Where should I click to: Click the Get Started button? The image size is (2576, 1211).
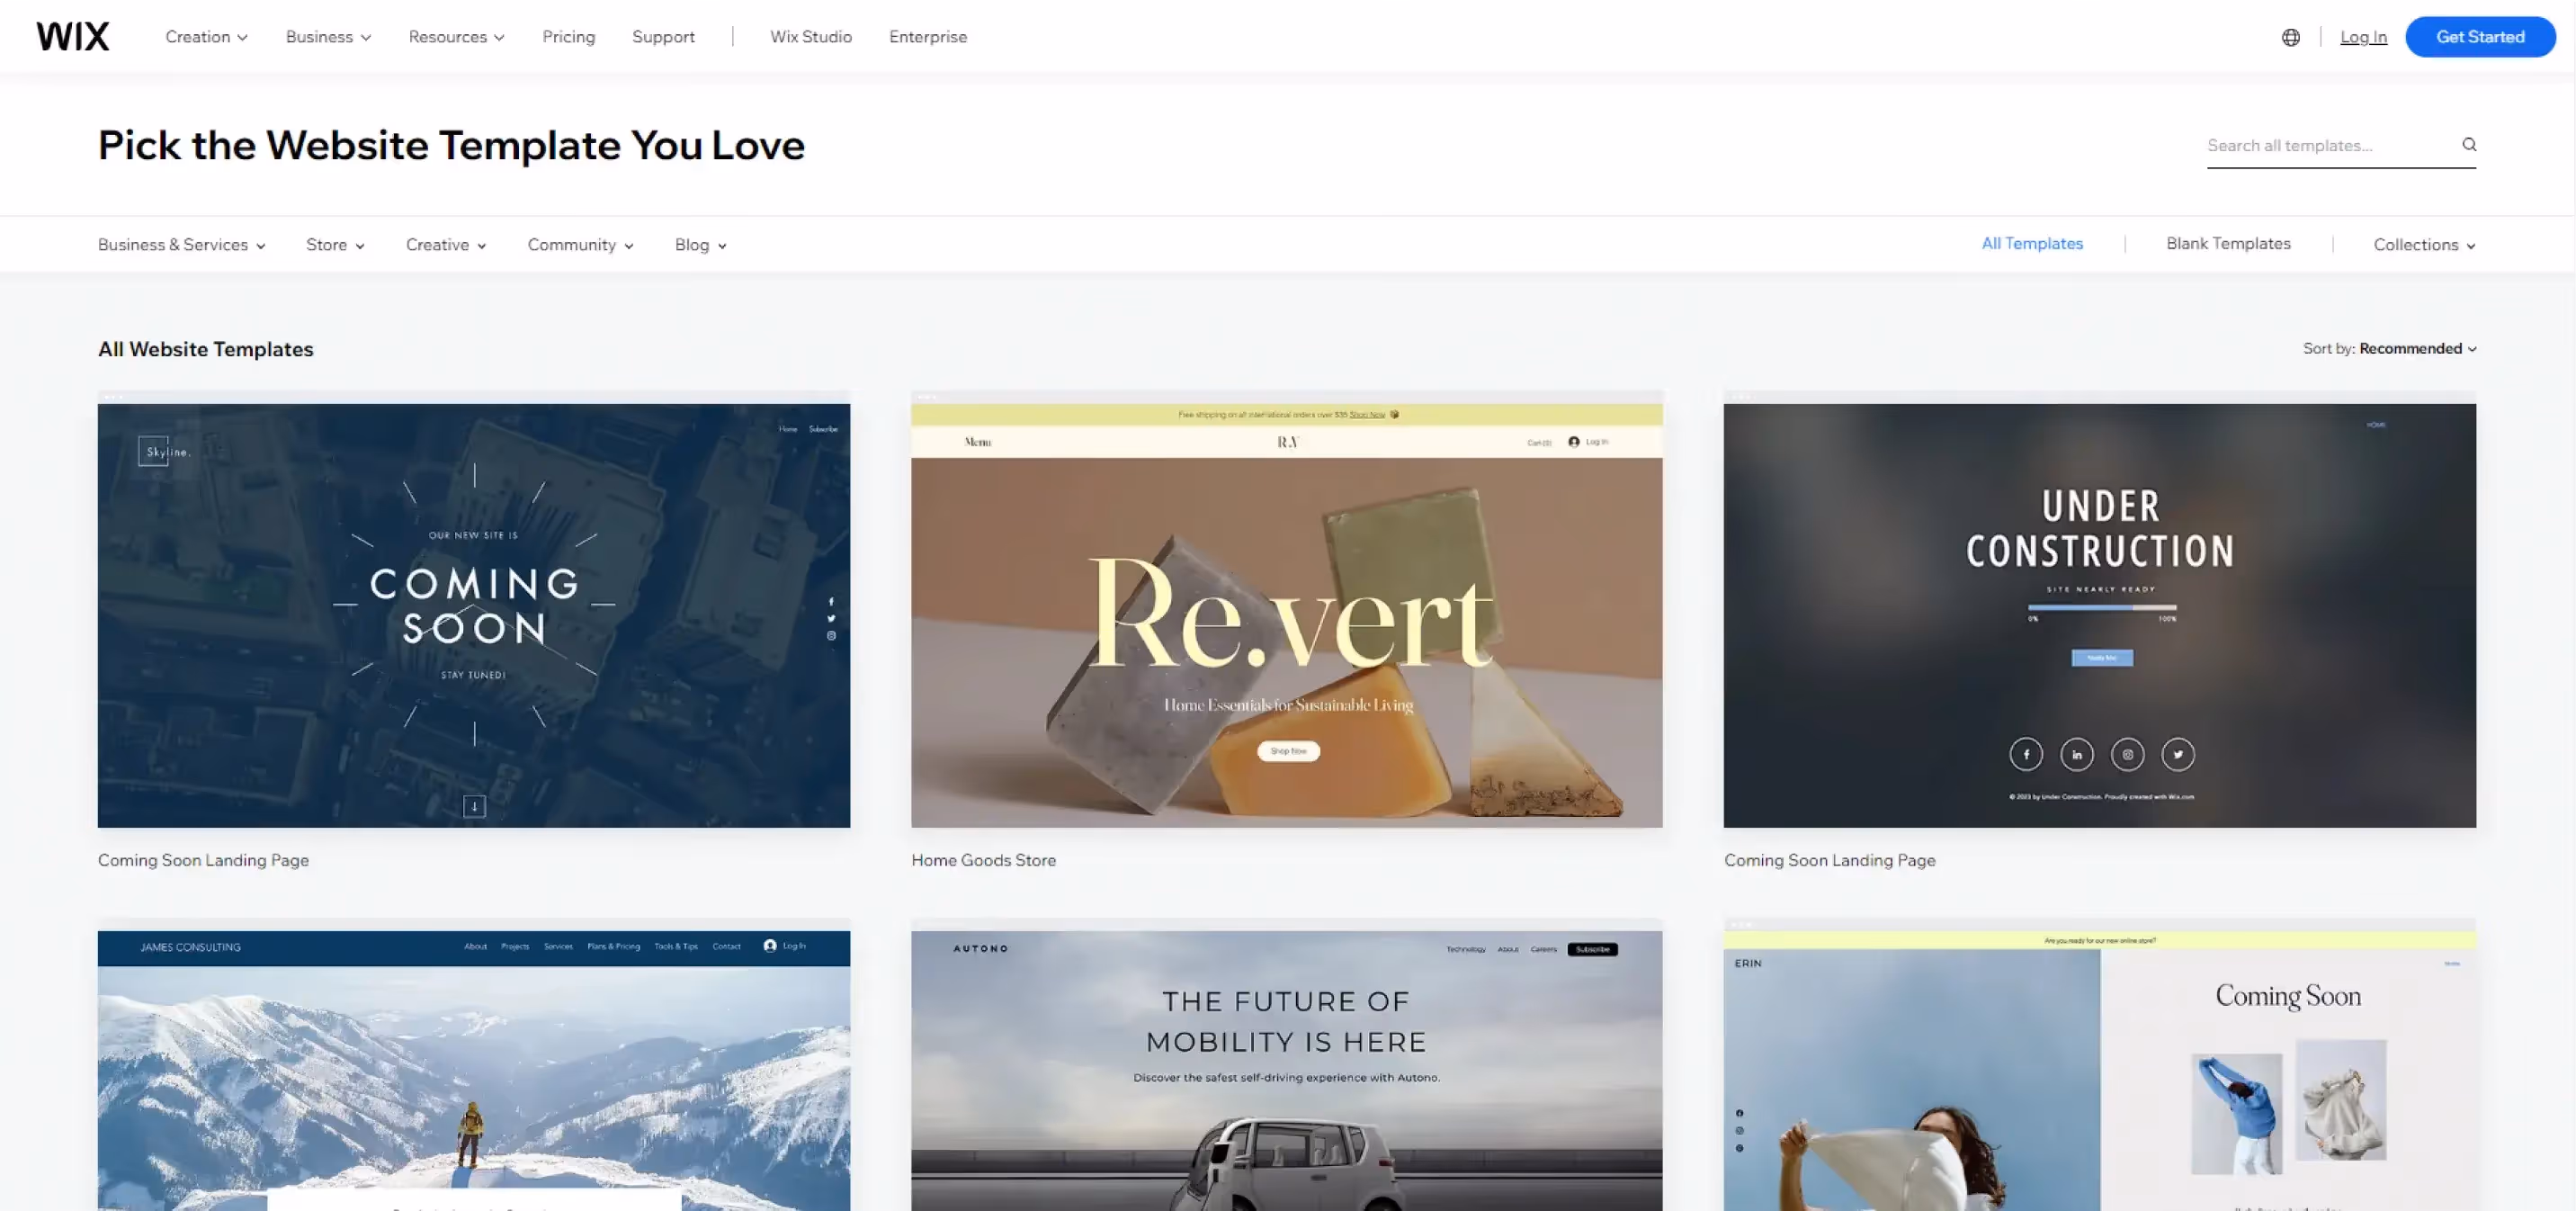pos(2480,36)
